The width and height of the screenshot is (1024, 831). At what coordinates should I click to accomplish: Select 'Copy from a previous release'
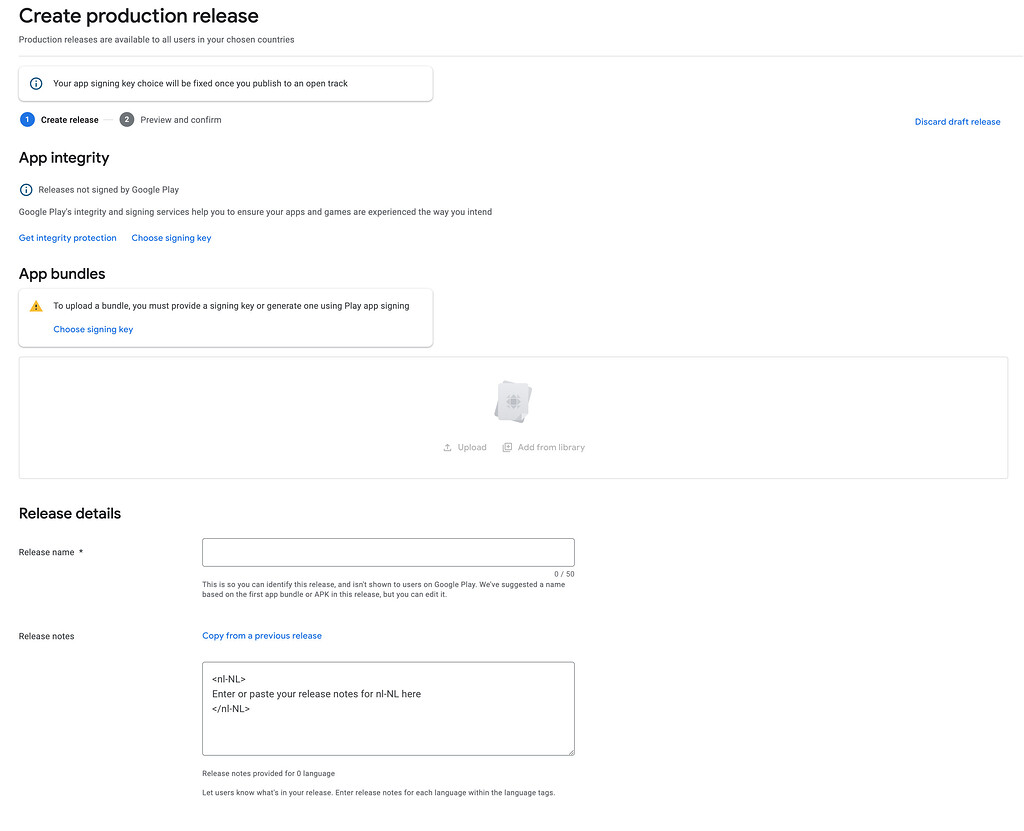click(262, 636)
